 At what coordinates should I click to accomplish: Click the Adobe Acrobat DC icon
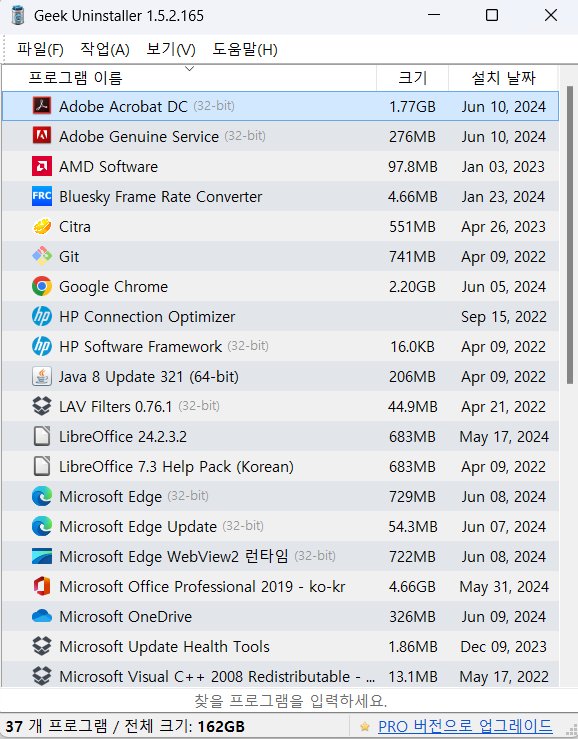(x=42, y=106)
